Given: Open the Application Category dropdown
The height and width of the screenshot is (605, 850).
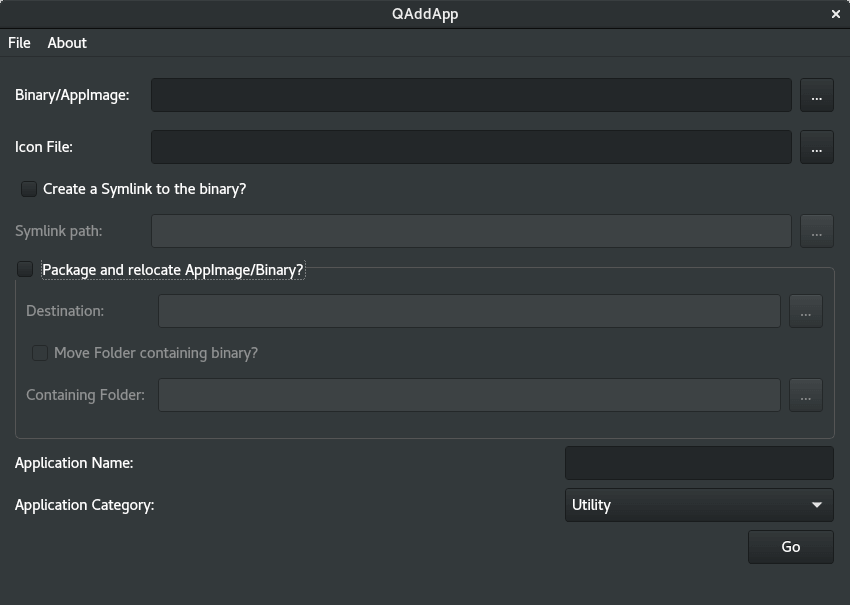Looking at the screenshot, I should [x=698, y=505].
